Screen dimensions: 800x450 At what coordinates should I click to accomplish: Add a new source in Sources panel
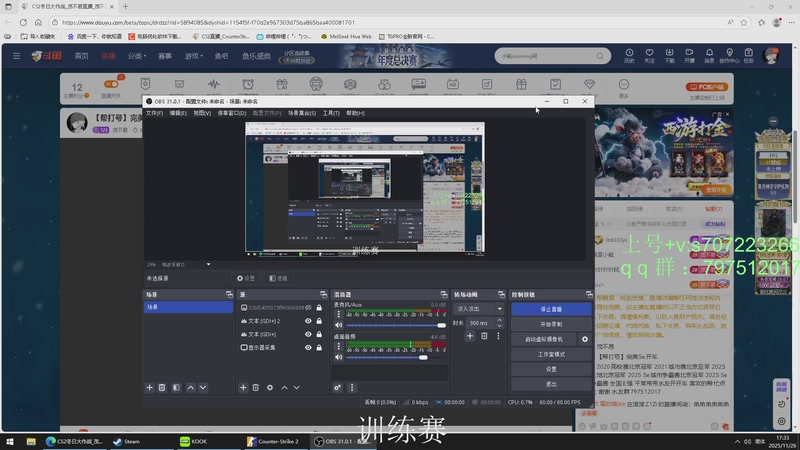point(243,388)
